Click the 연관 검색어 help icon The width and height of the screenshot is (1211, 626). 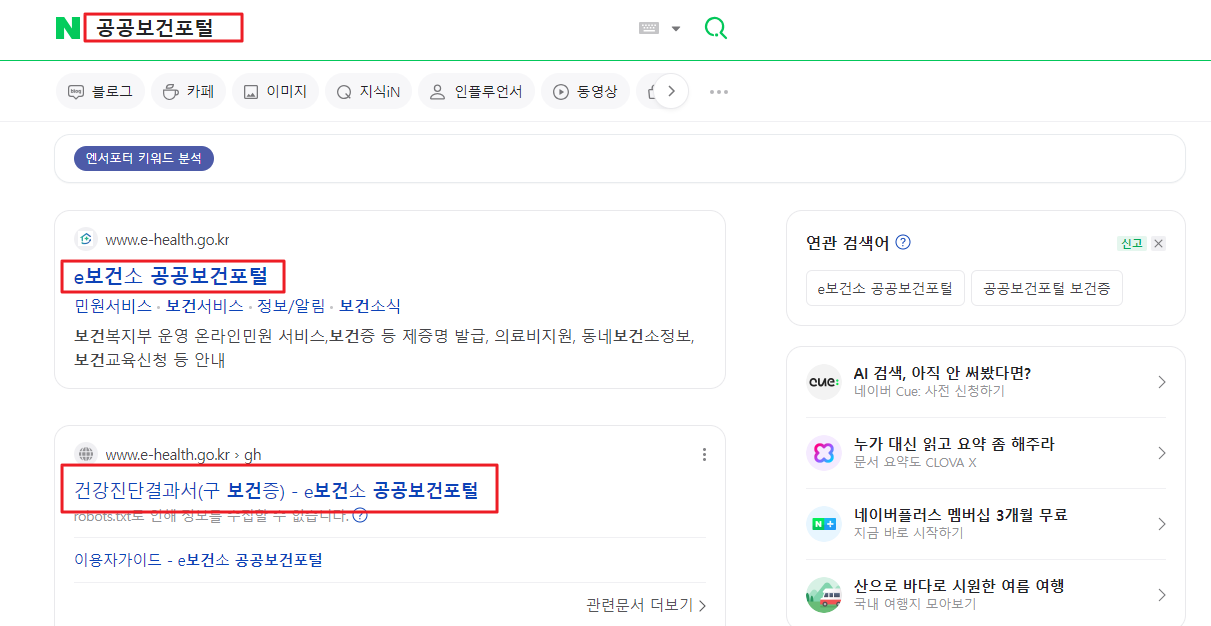[x=903, y=243]
